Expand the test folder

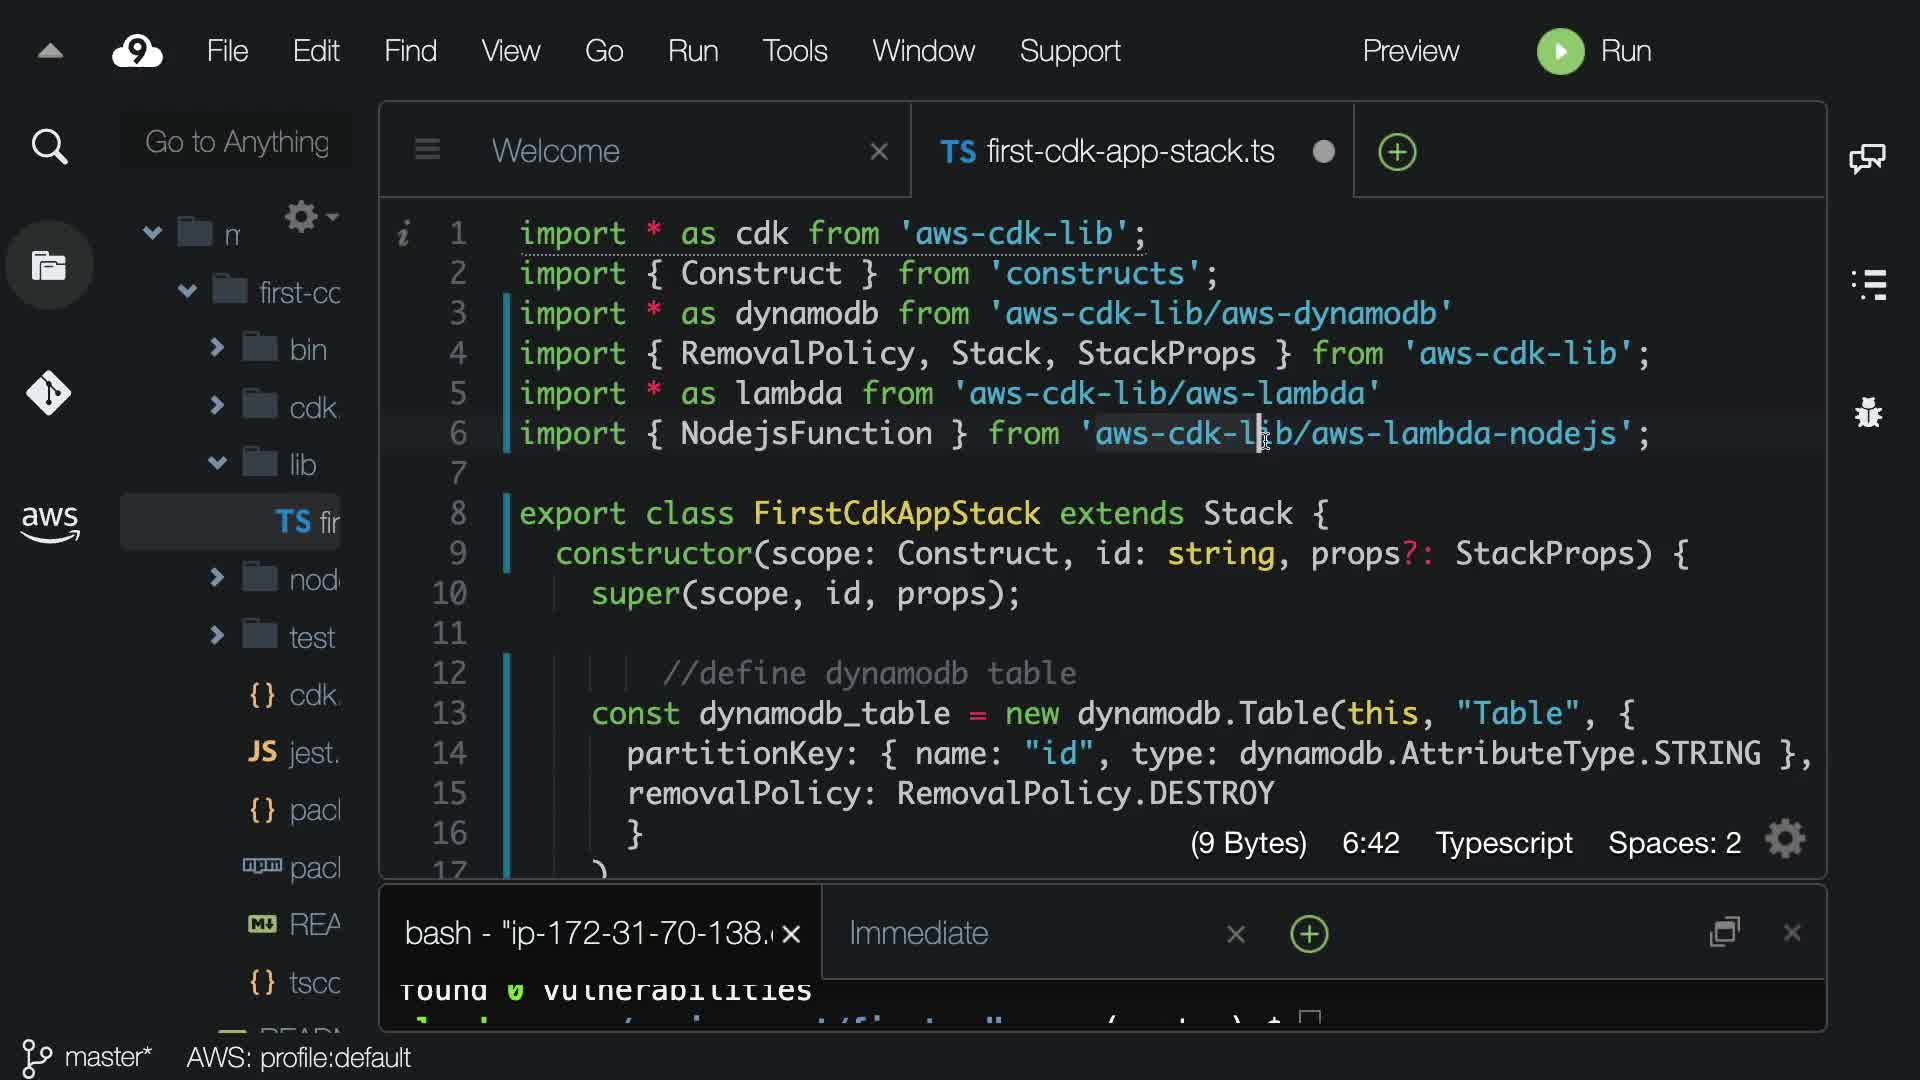pos(217,636)
